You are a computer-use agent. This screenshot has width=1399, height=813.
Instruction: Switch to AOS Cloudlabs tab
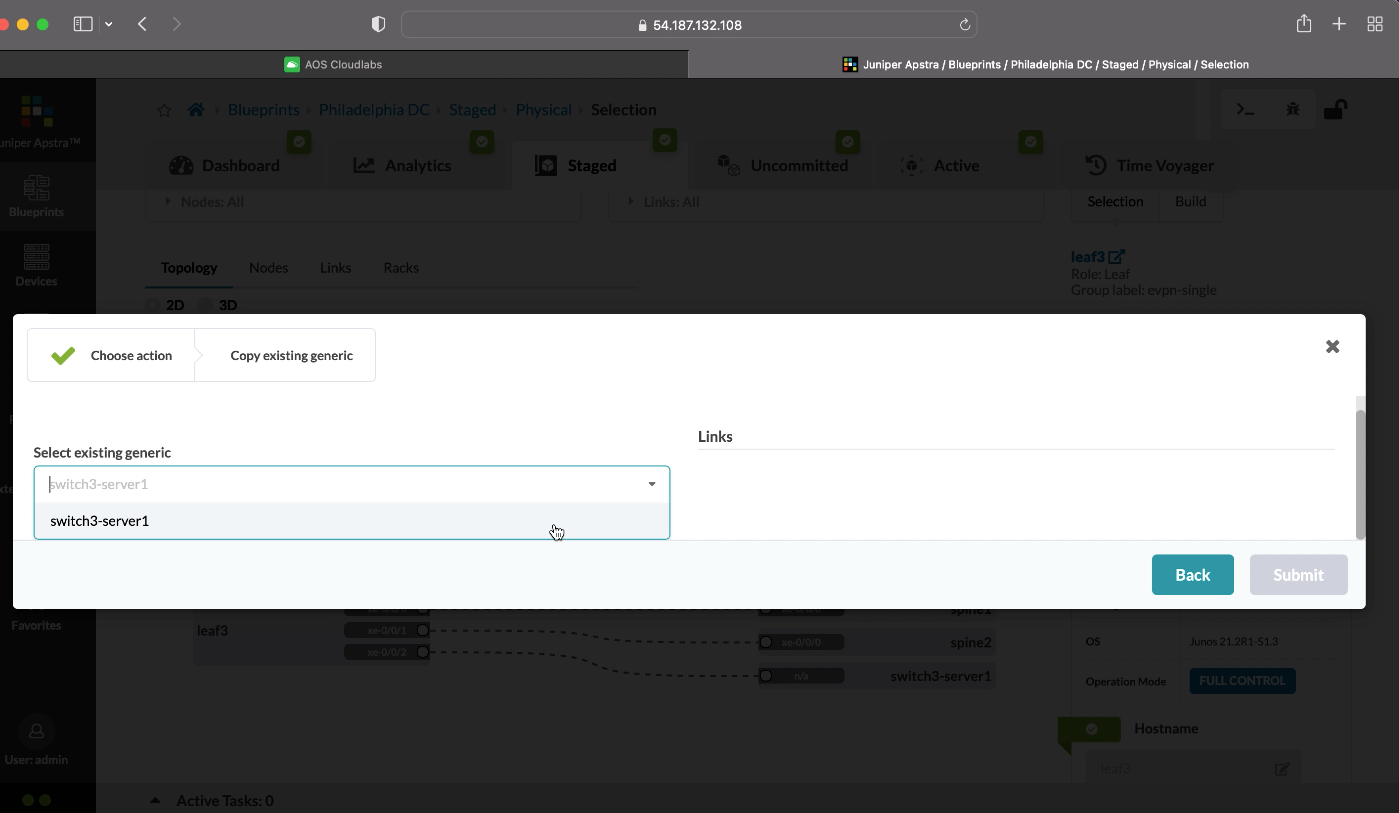(x=343, y=64)
